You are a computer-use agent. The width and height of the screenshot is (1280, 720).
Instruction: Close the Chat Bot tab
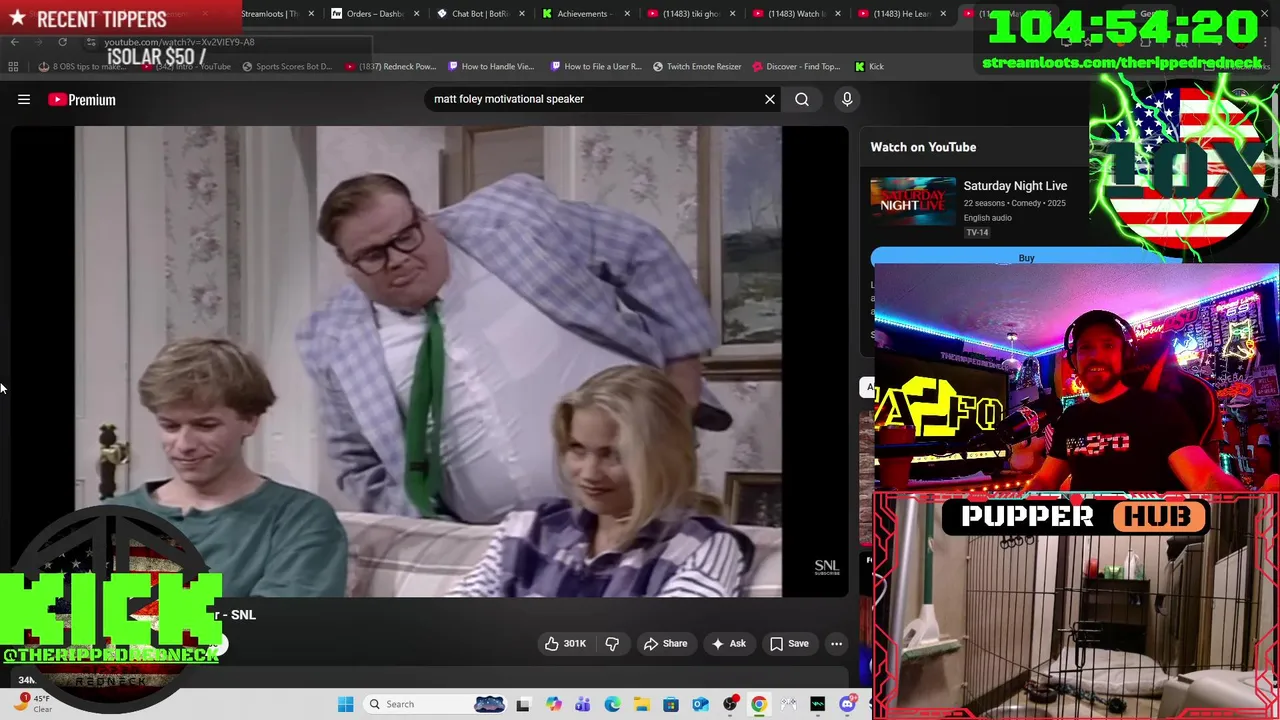pos(522,14)
